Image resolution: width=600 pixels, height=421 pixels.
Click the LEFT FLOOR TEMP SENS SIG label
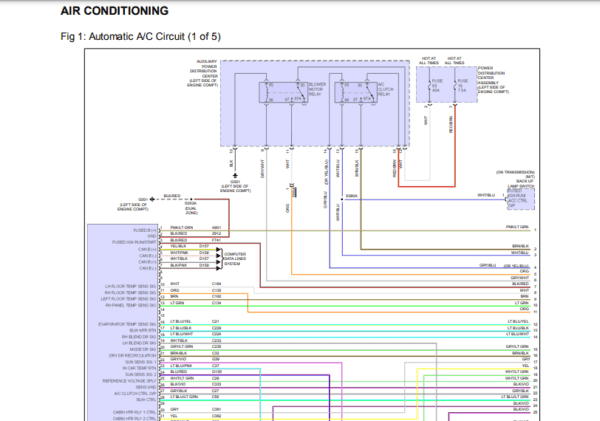click(129, 299)
